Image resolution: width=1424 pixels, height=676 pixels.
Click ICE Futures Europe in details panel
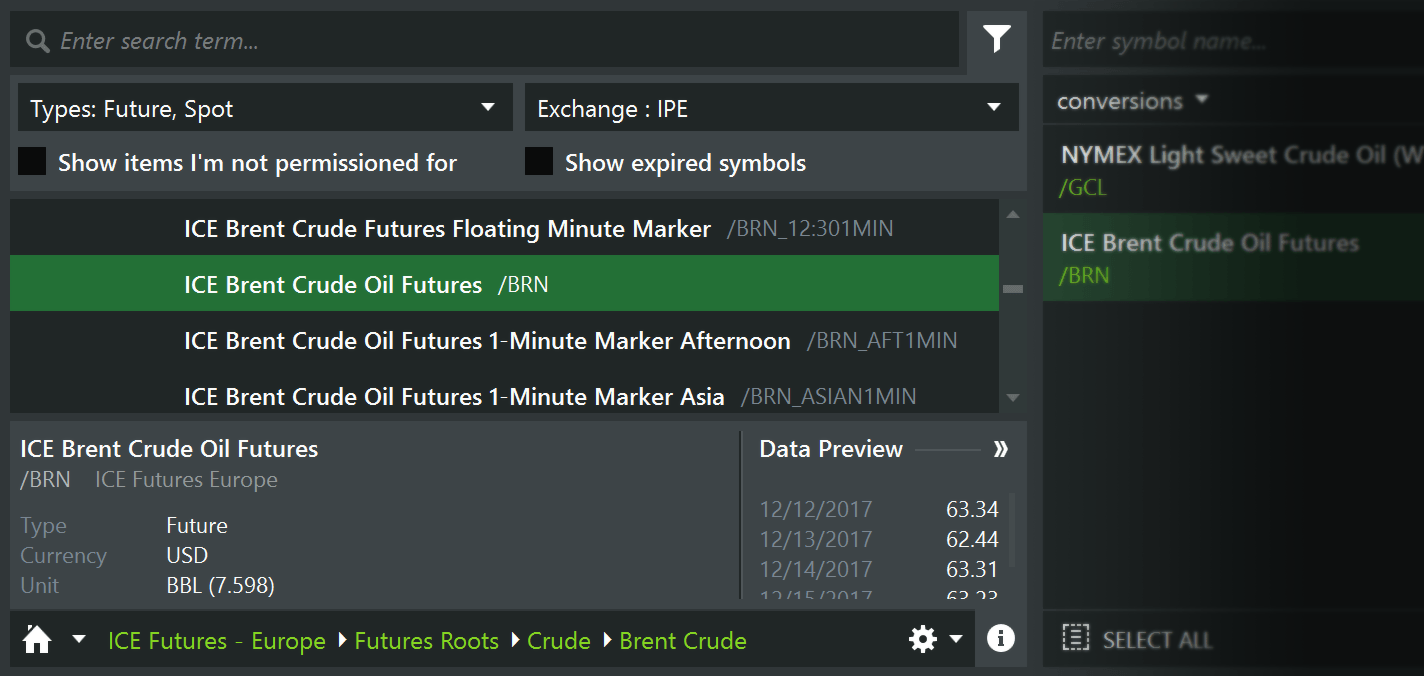click(186, 480)
